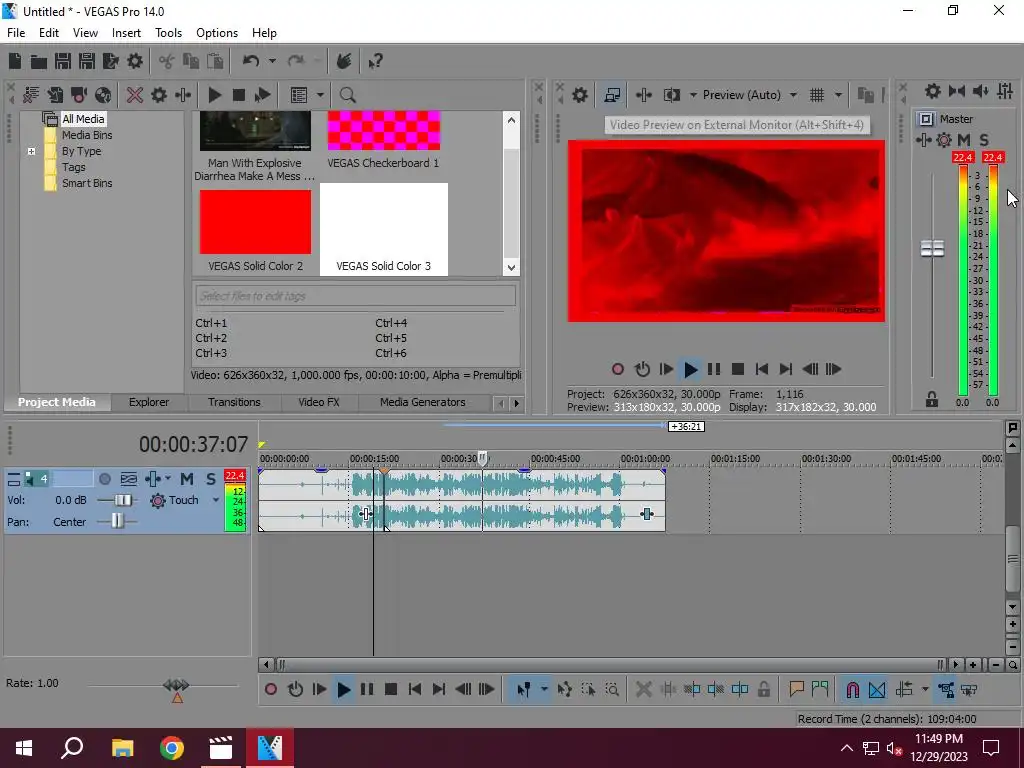Switch to Media Generators tab
This screenshot has width=1024, height=768.
(x=423, y=402)
